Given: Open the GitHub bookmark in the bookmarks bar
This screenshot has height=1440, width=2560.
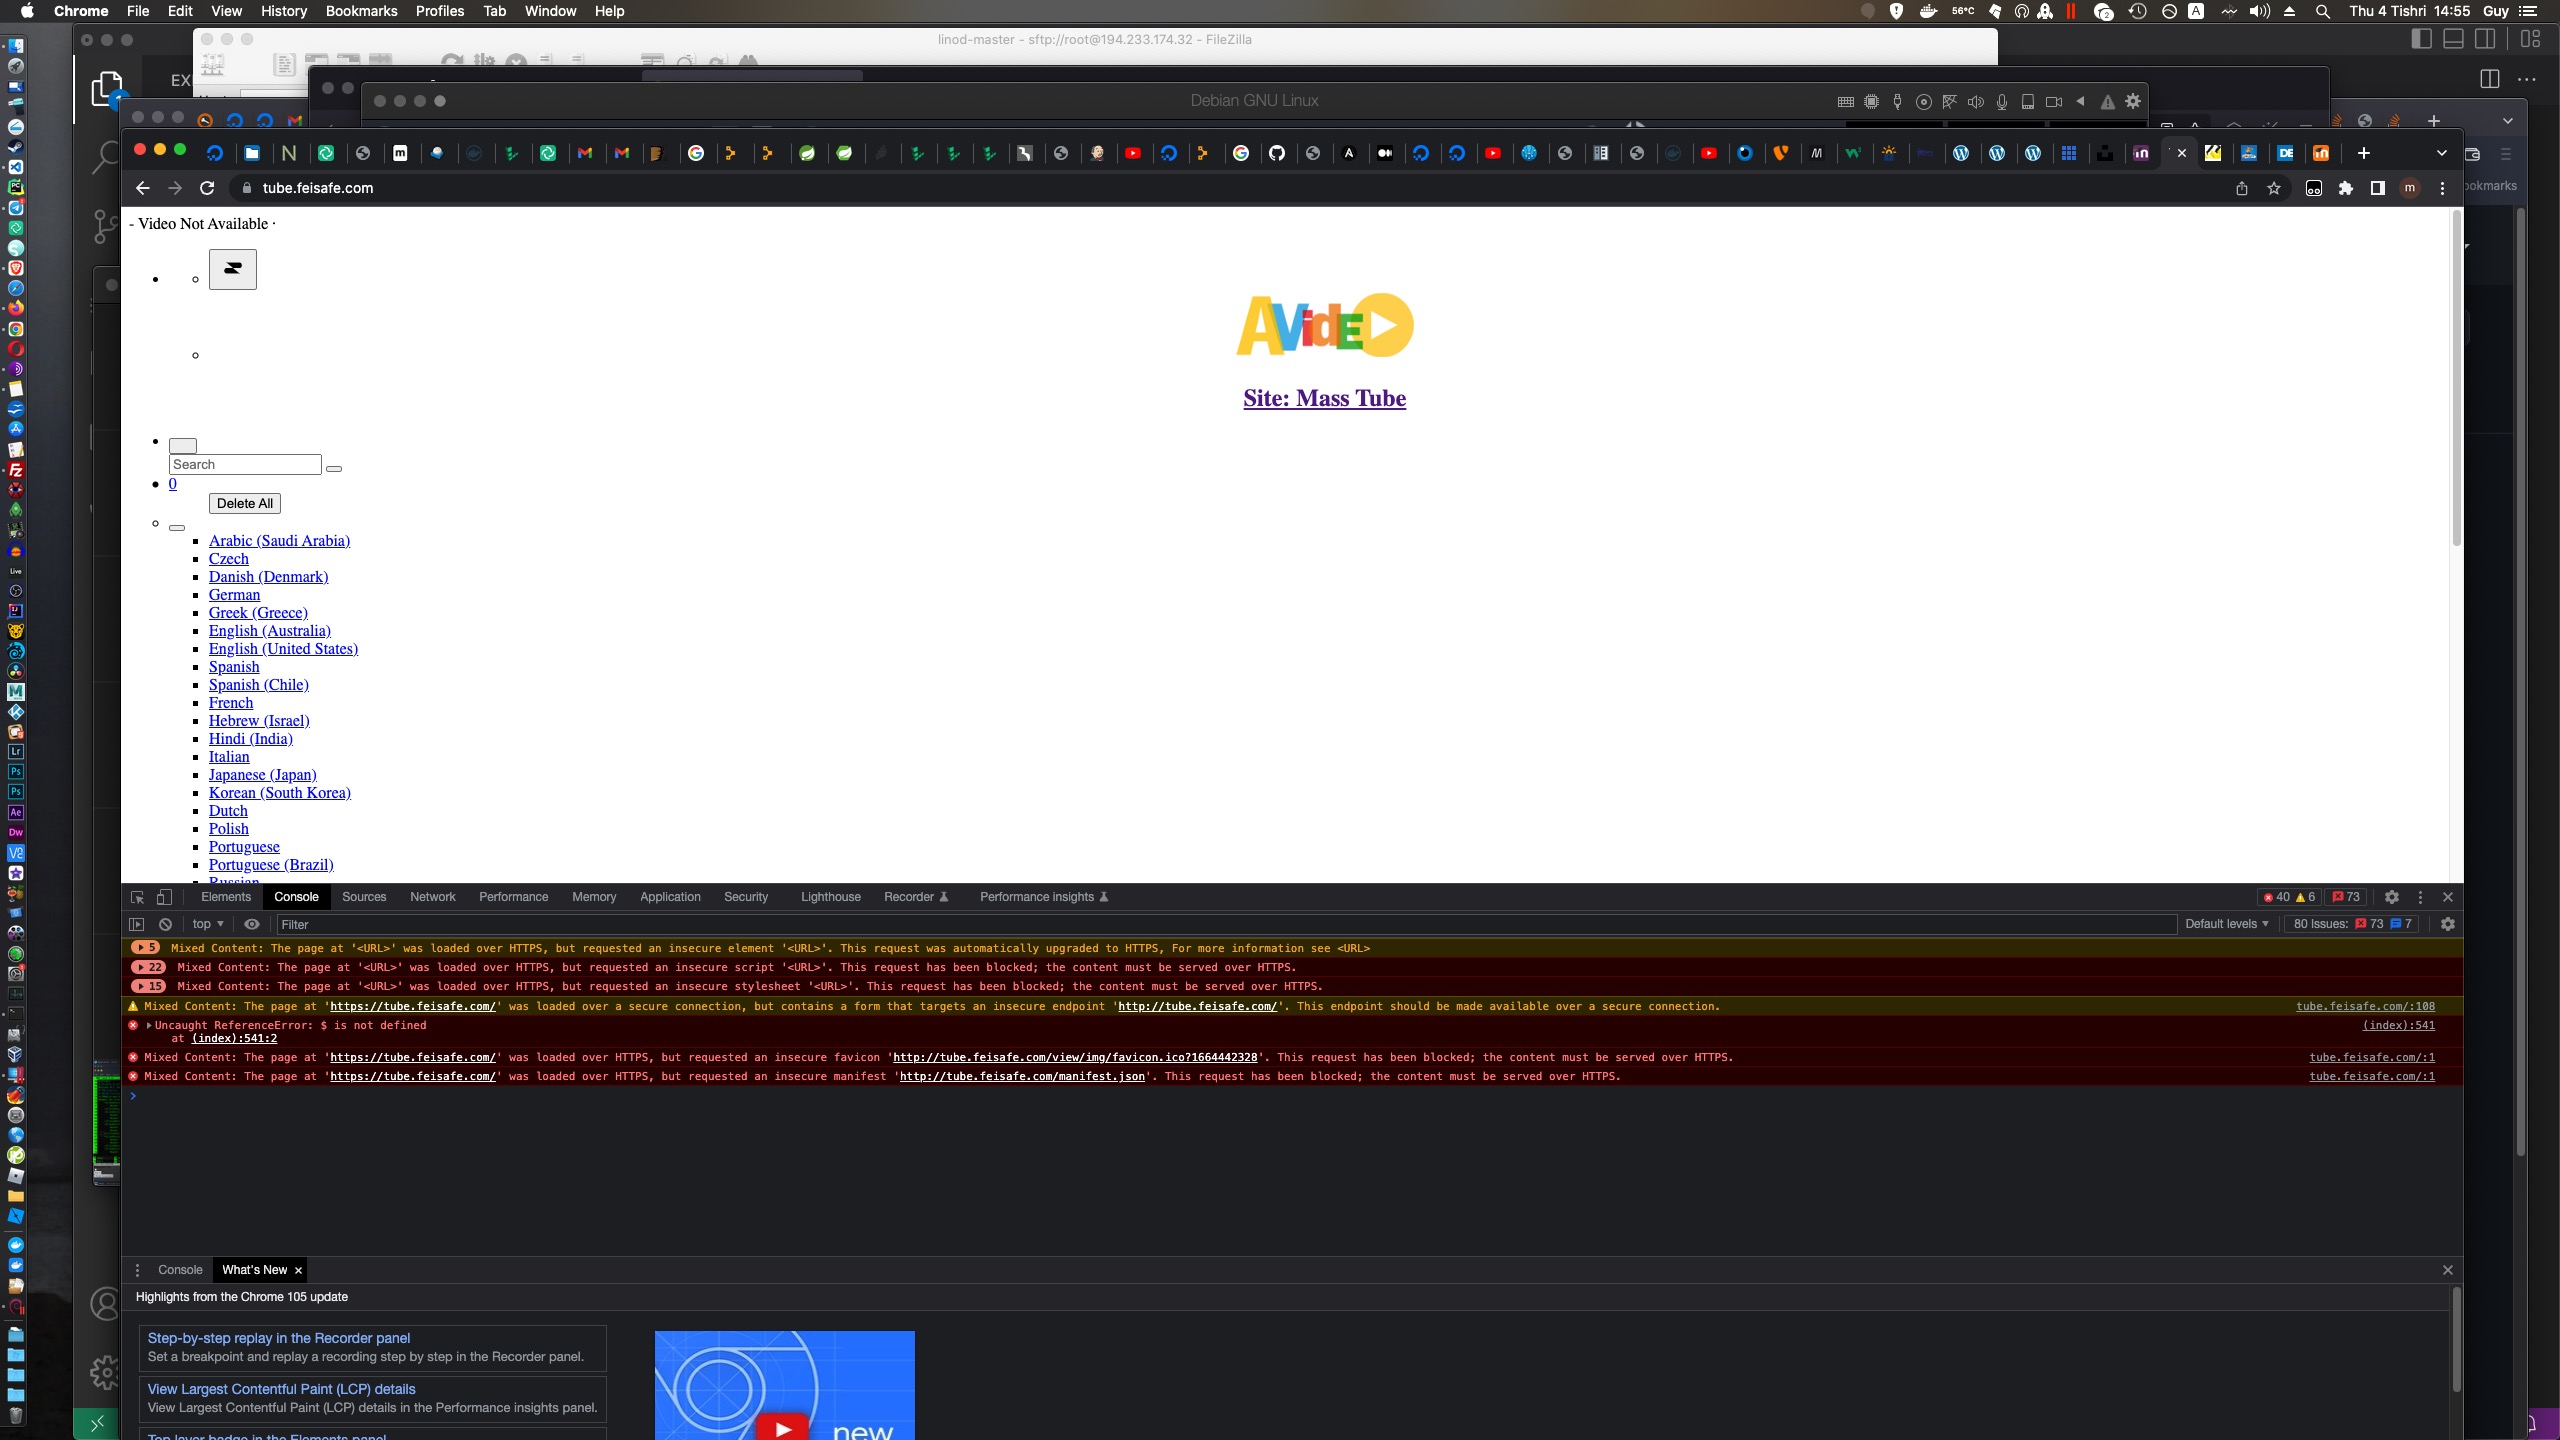Looking at the screenshot, I should [1277, 153].
